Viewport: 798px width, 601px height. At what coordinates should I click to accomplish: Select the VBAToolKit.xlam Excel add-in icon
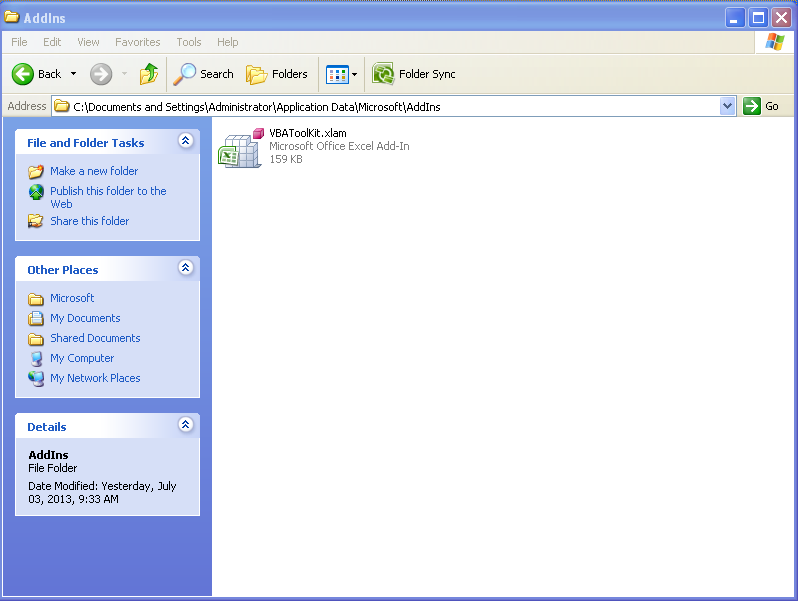[241, 148]
